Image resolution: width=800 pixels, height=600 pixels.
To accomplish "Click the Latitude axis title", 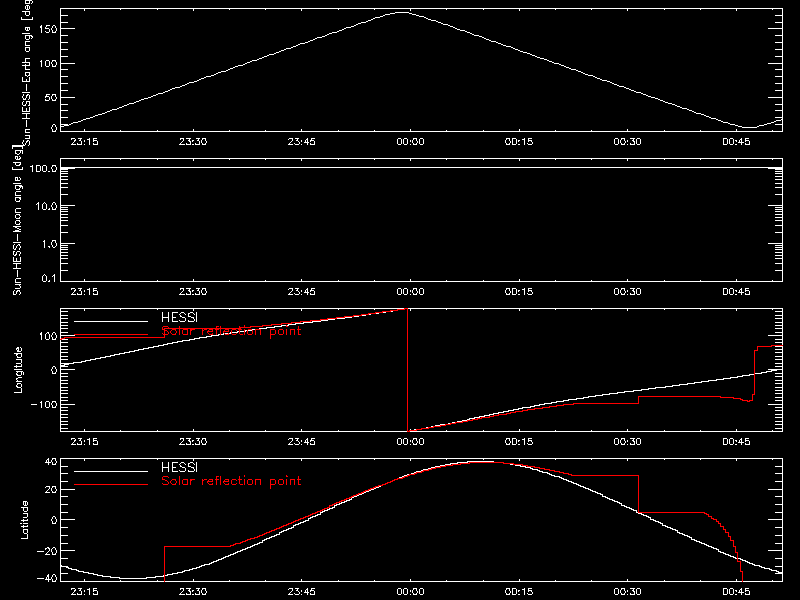I will (24, 520).
